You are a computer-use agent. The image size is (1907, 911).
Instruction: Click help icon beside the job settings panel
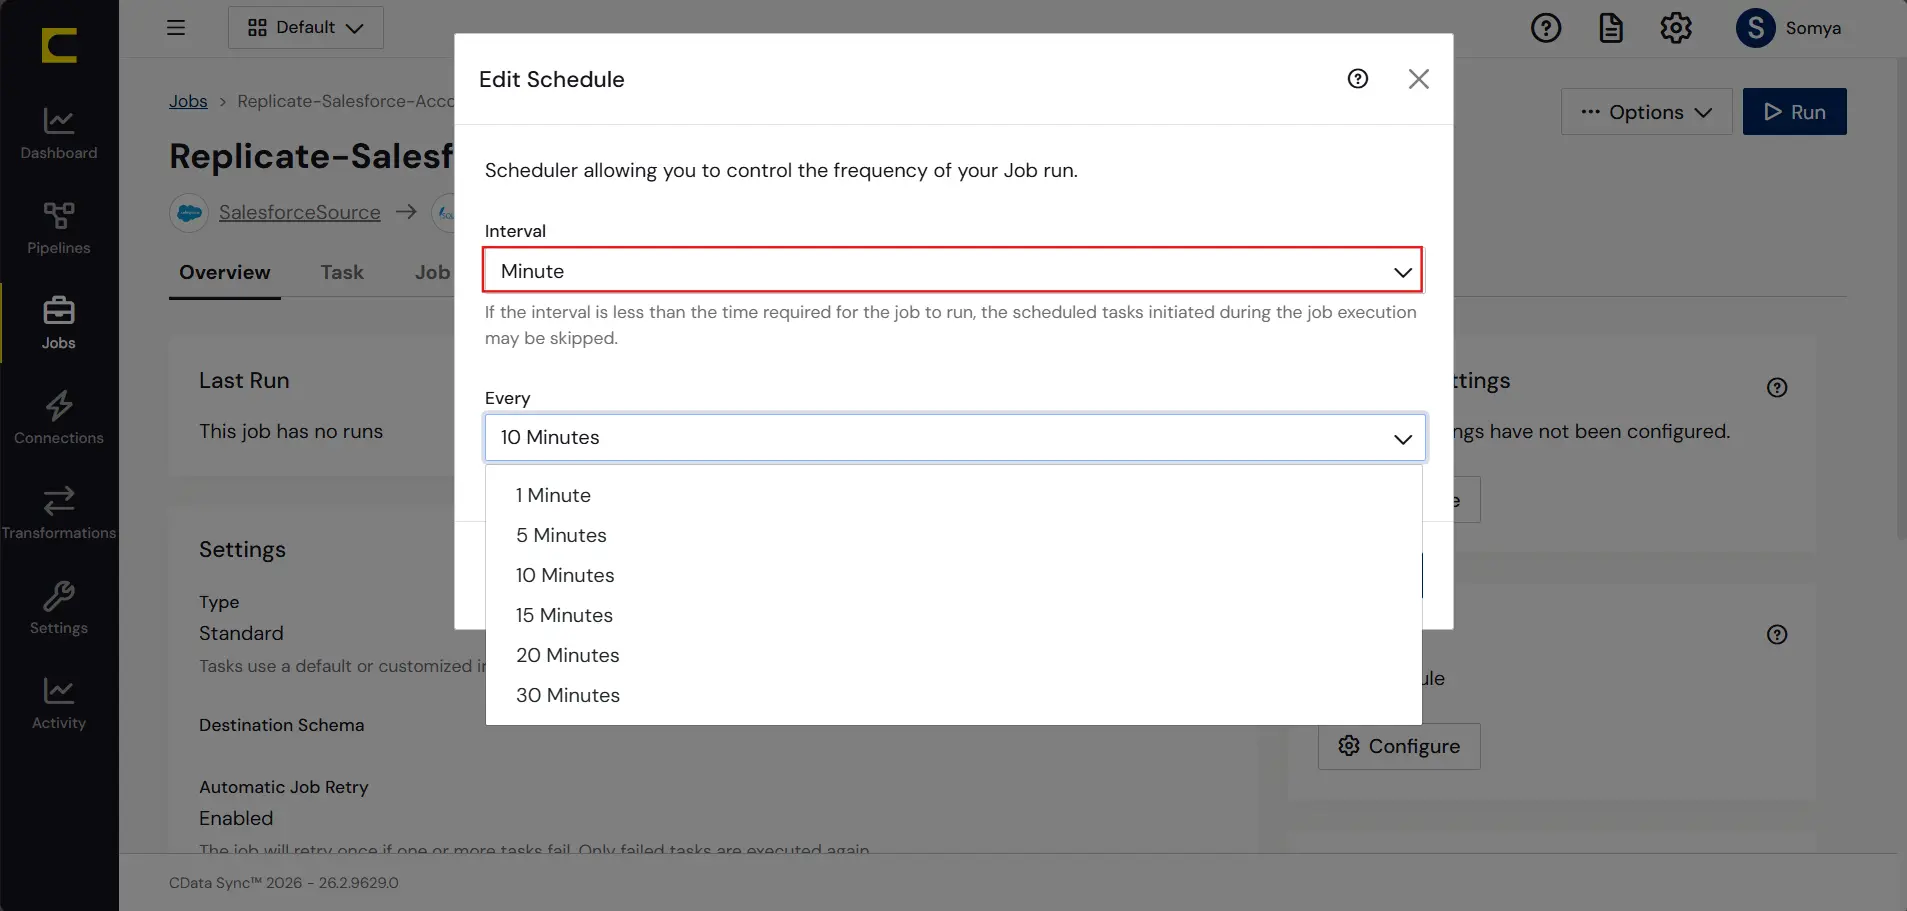pos(1777,388)
